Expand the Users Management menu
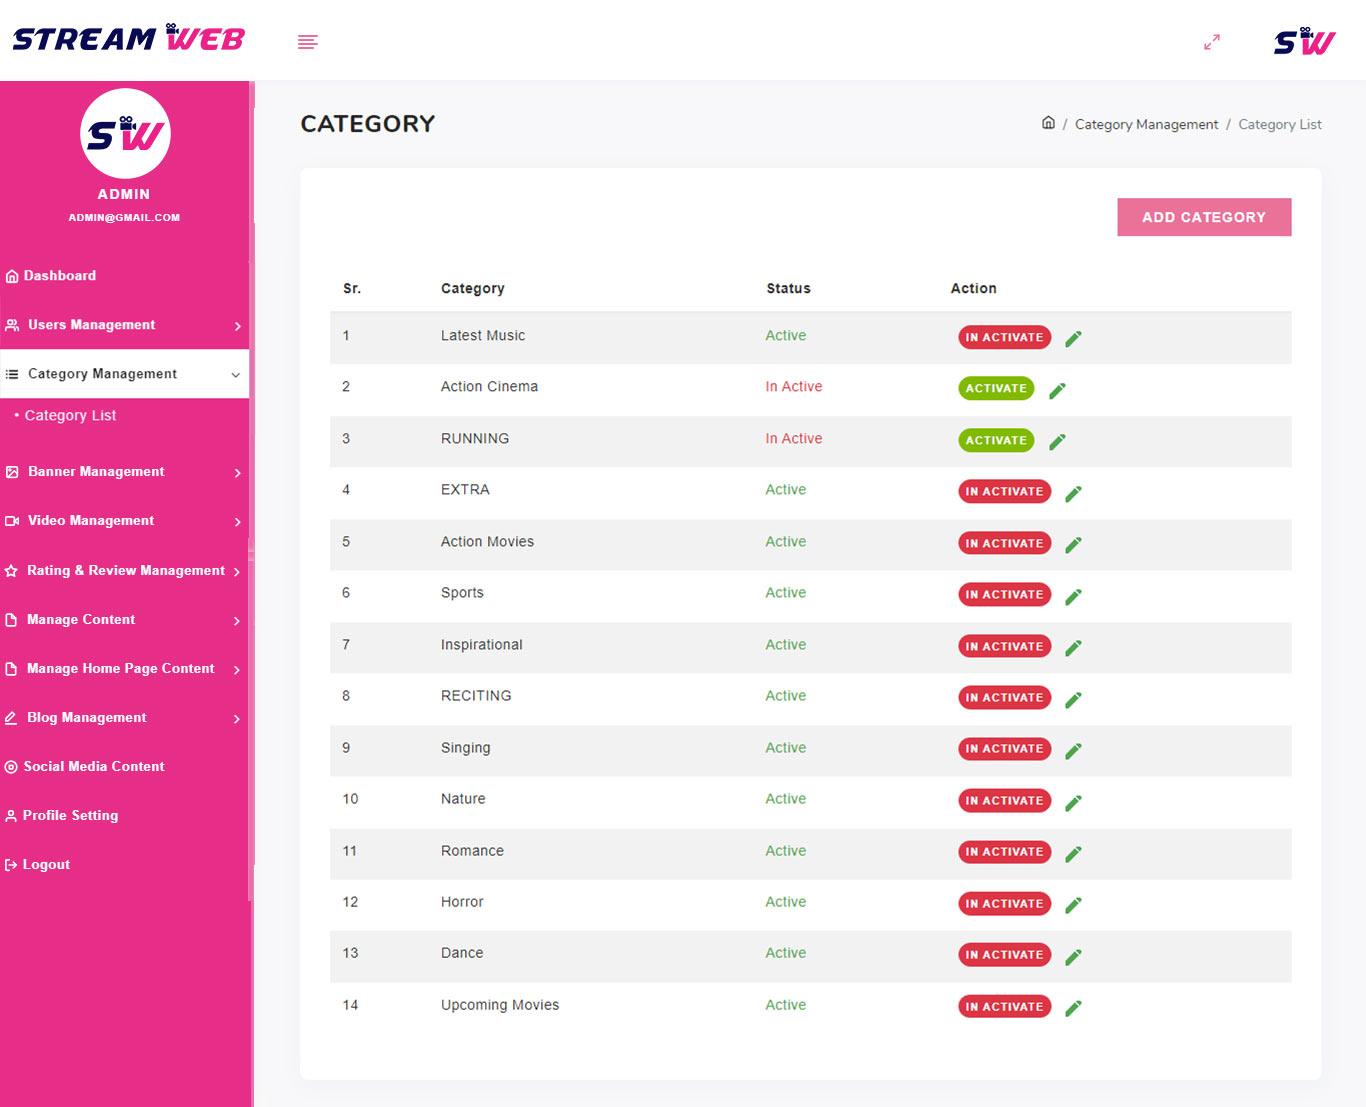The image size is (1366, 1107). (124, 325)
